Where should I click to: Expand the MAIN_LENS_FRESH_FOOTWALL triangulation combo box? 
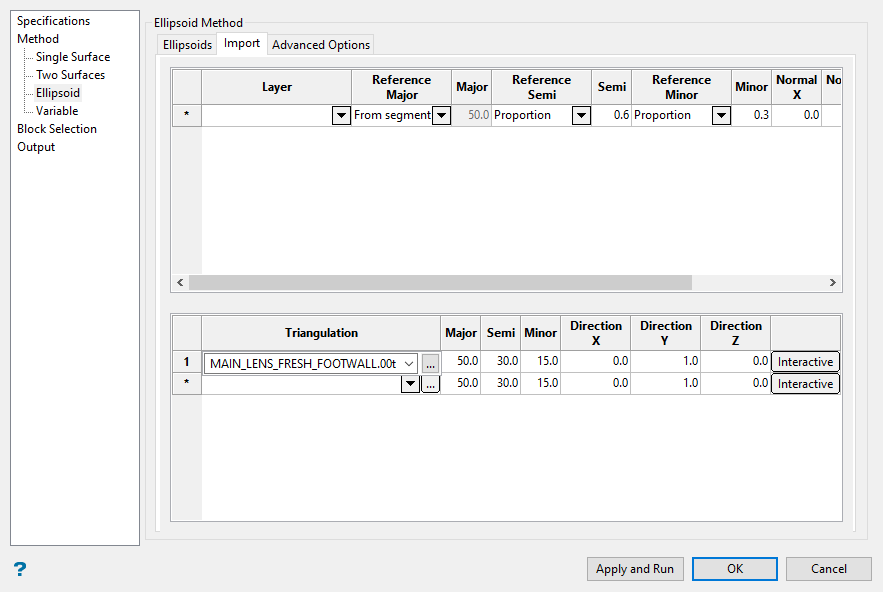tap(408, 363)
